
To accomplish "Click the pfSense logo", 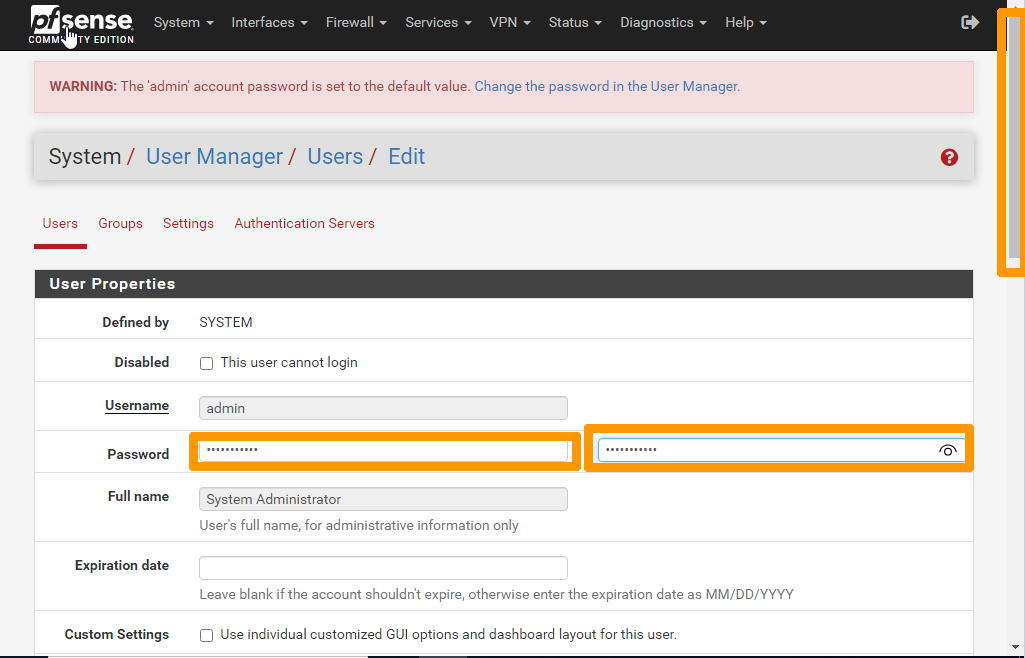I will [x=80, y=24].
